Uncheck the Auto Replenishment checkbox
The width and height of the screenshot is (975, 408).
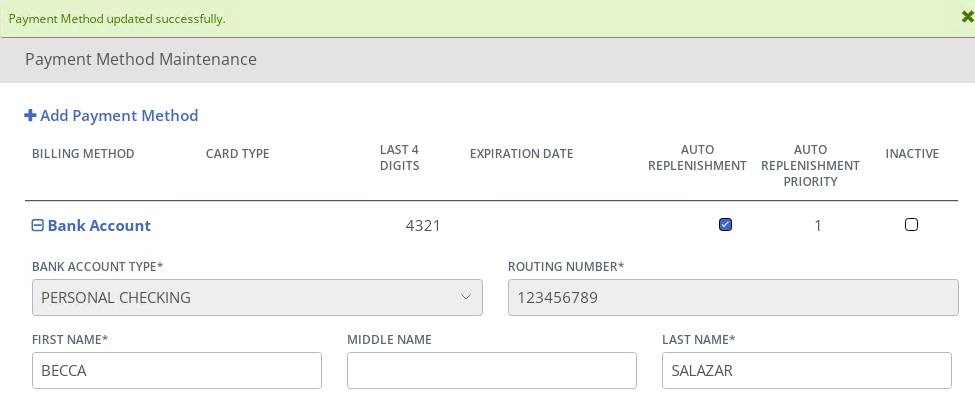pos(725,225)
